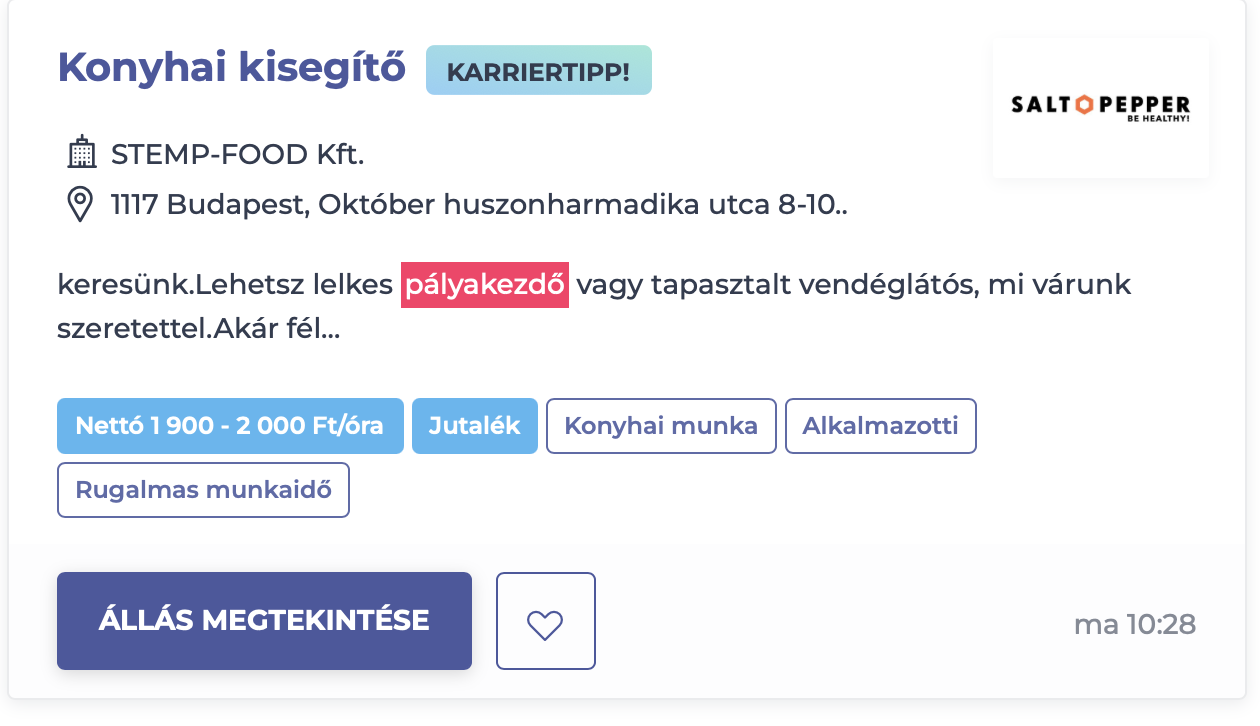Viewport: 1260px width, 726px height.
Task: Click the highlighted pályakezdő keyword
Action: click(x=485, y=285)
